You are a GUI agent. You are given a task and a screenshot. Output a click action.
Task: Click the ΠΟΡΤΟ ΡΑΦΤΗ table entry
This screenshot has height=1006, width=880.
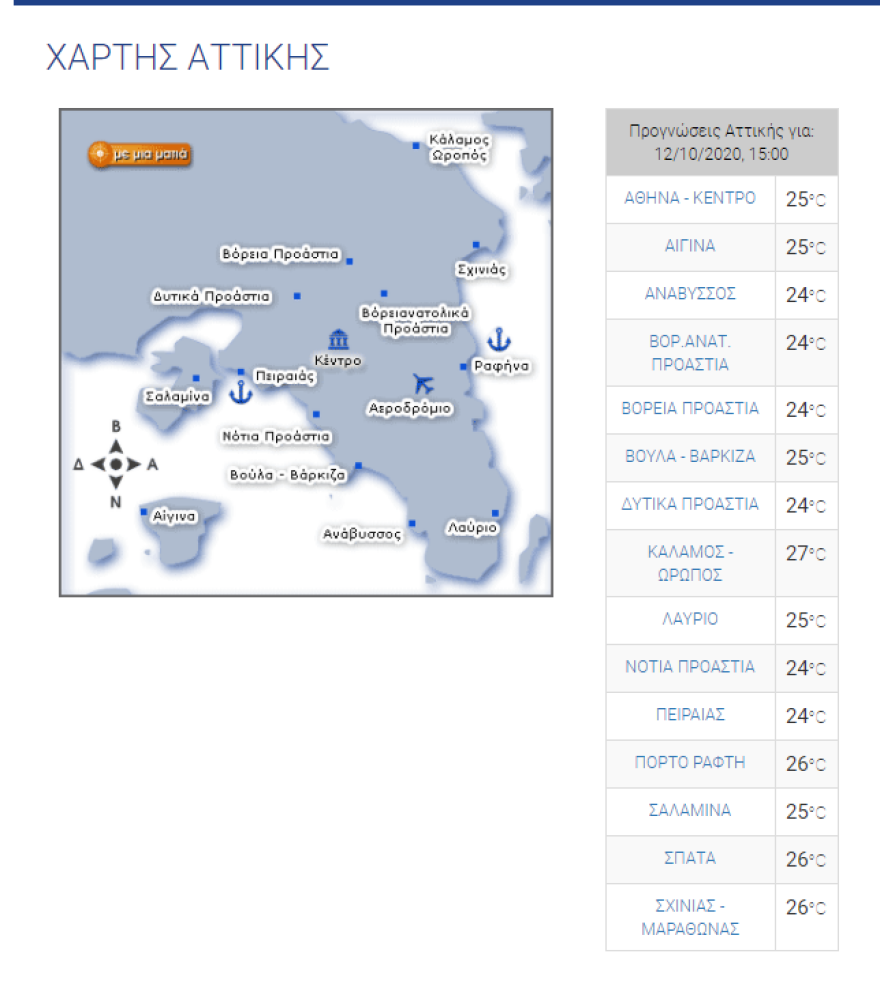[690, 763]
